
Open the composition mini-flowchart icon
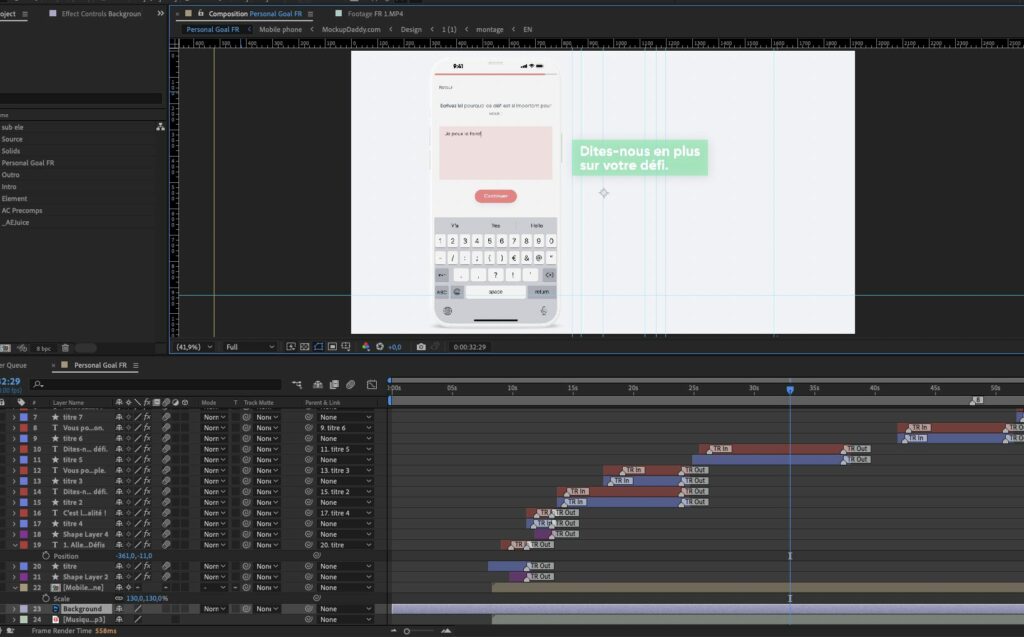click(x=298, y=384)
